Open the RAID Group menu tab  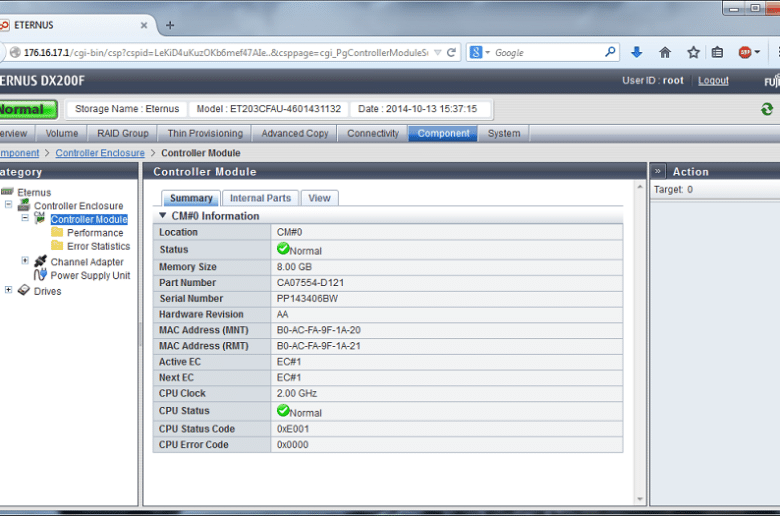coord(122,133)
